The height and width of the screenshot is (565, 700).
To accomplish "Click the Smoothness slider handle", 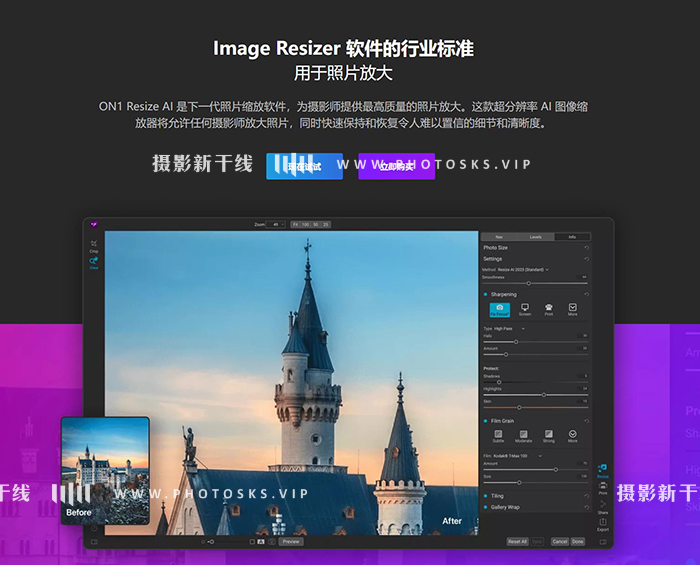I will tap(529, 283).
